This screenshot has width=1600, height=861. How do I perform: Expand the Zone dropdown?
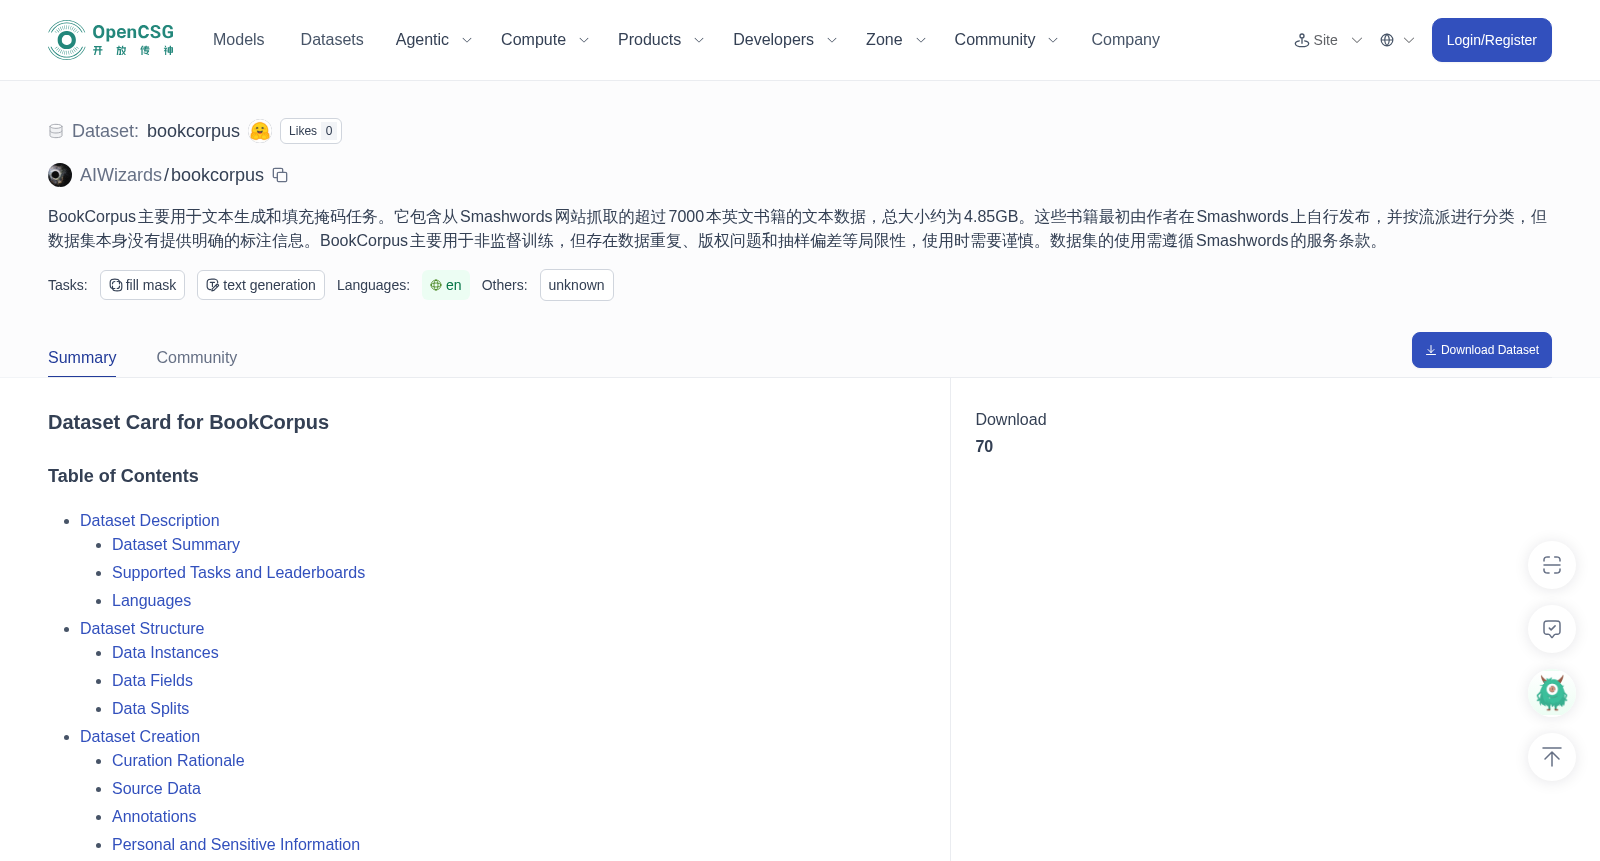click(895, 40)
